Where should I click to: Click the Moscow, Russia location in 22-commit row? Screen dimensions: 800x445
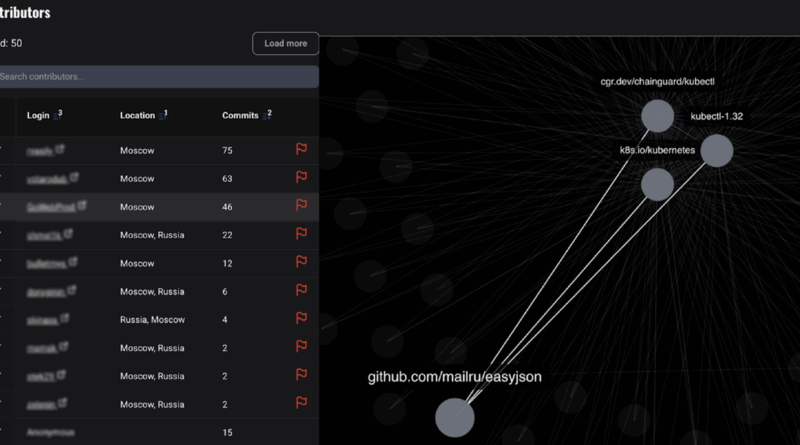[152, 235]
